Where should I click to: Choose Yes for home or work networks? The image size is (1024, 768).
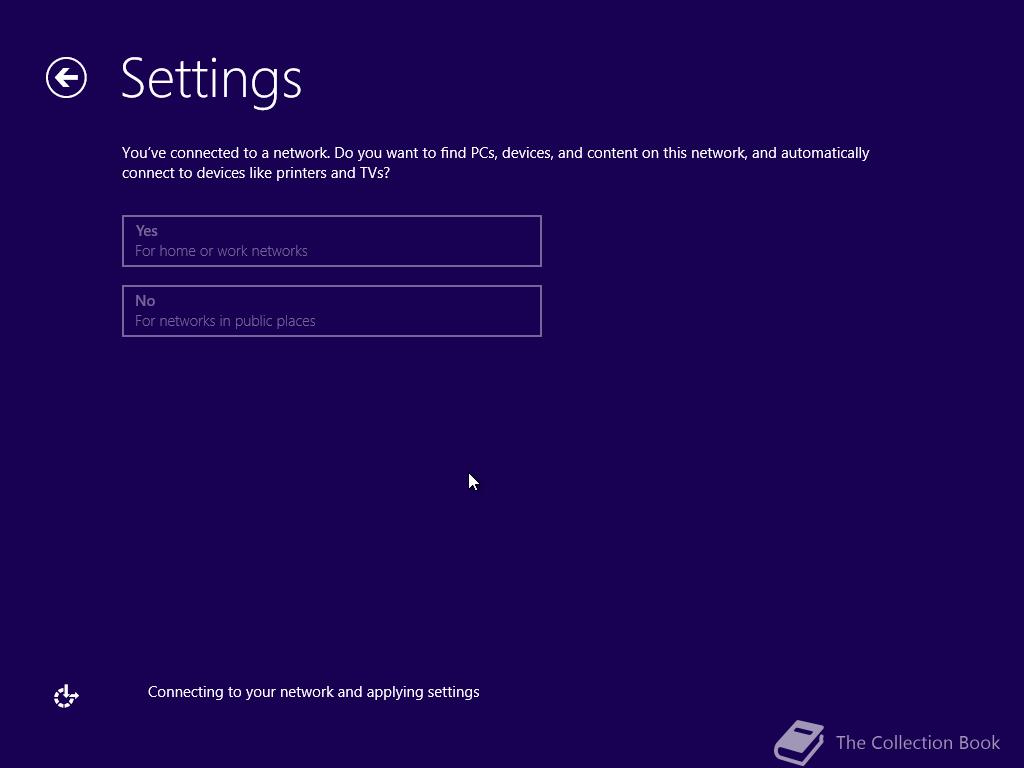tap(332, 241)
